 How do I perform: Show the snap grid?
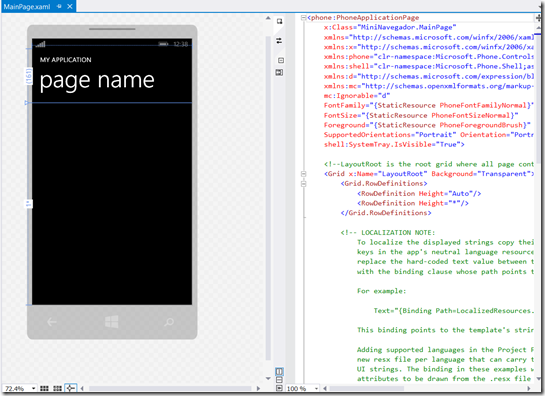[x=44, y=388]
